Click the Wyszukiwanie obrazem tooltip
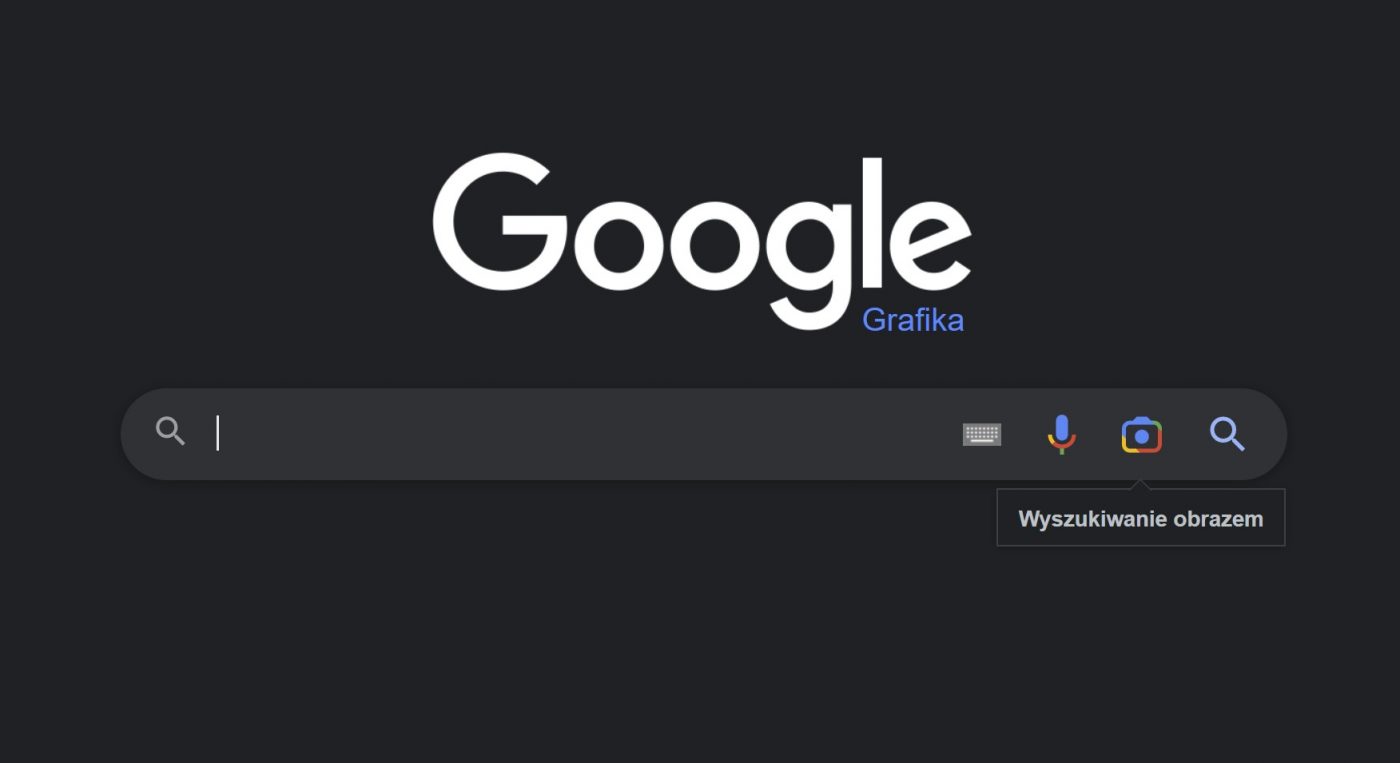This screenshot has height=763, width=1400. coord(1141,519)
